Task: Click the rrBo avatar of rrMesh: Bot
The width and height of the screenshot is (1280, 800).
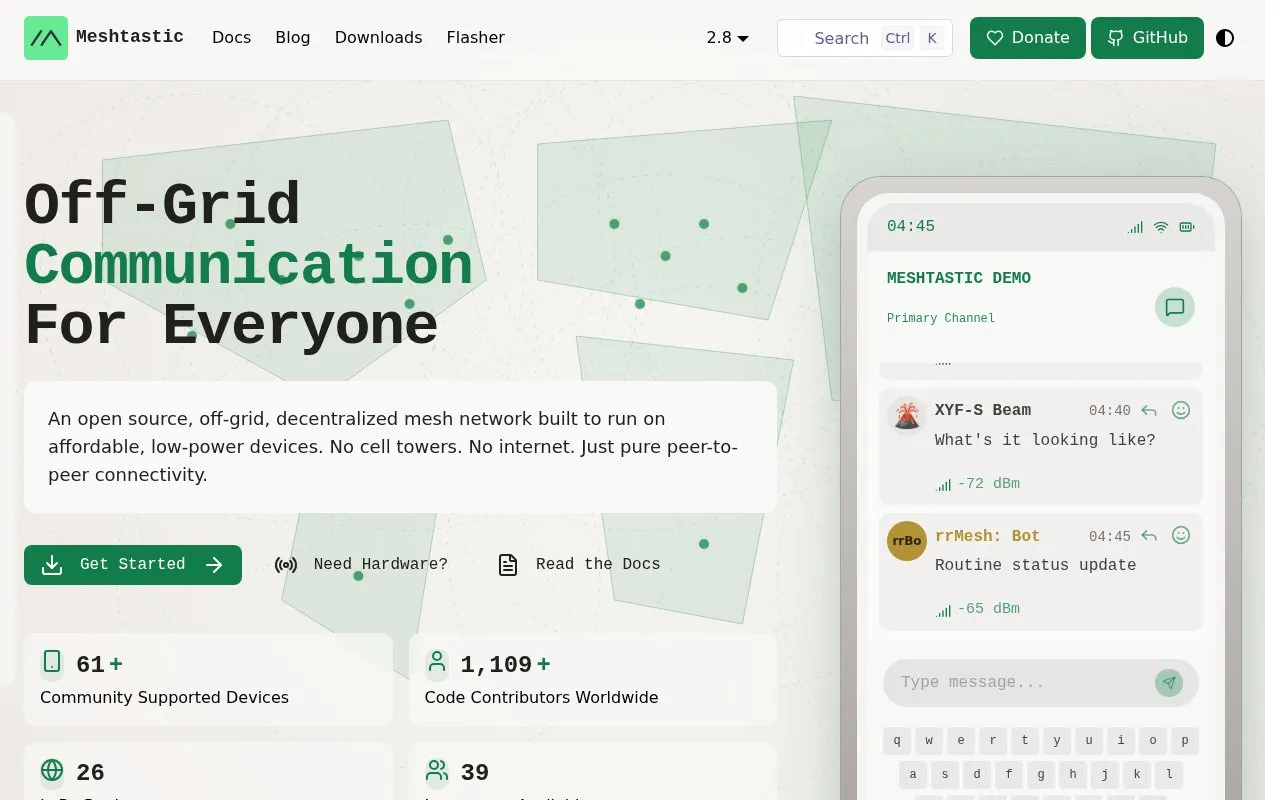Action: click(907, 541)
